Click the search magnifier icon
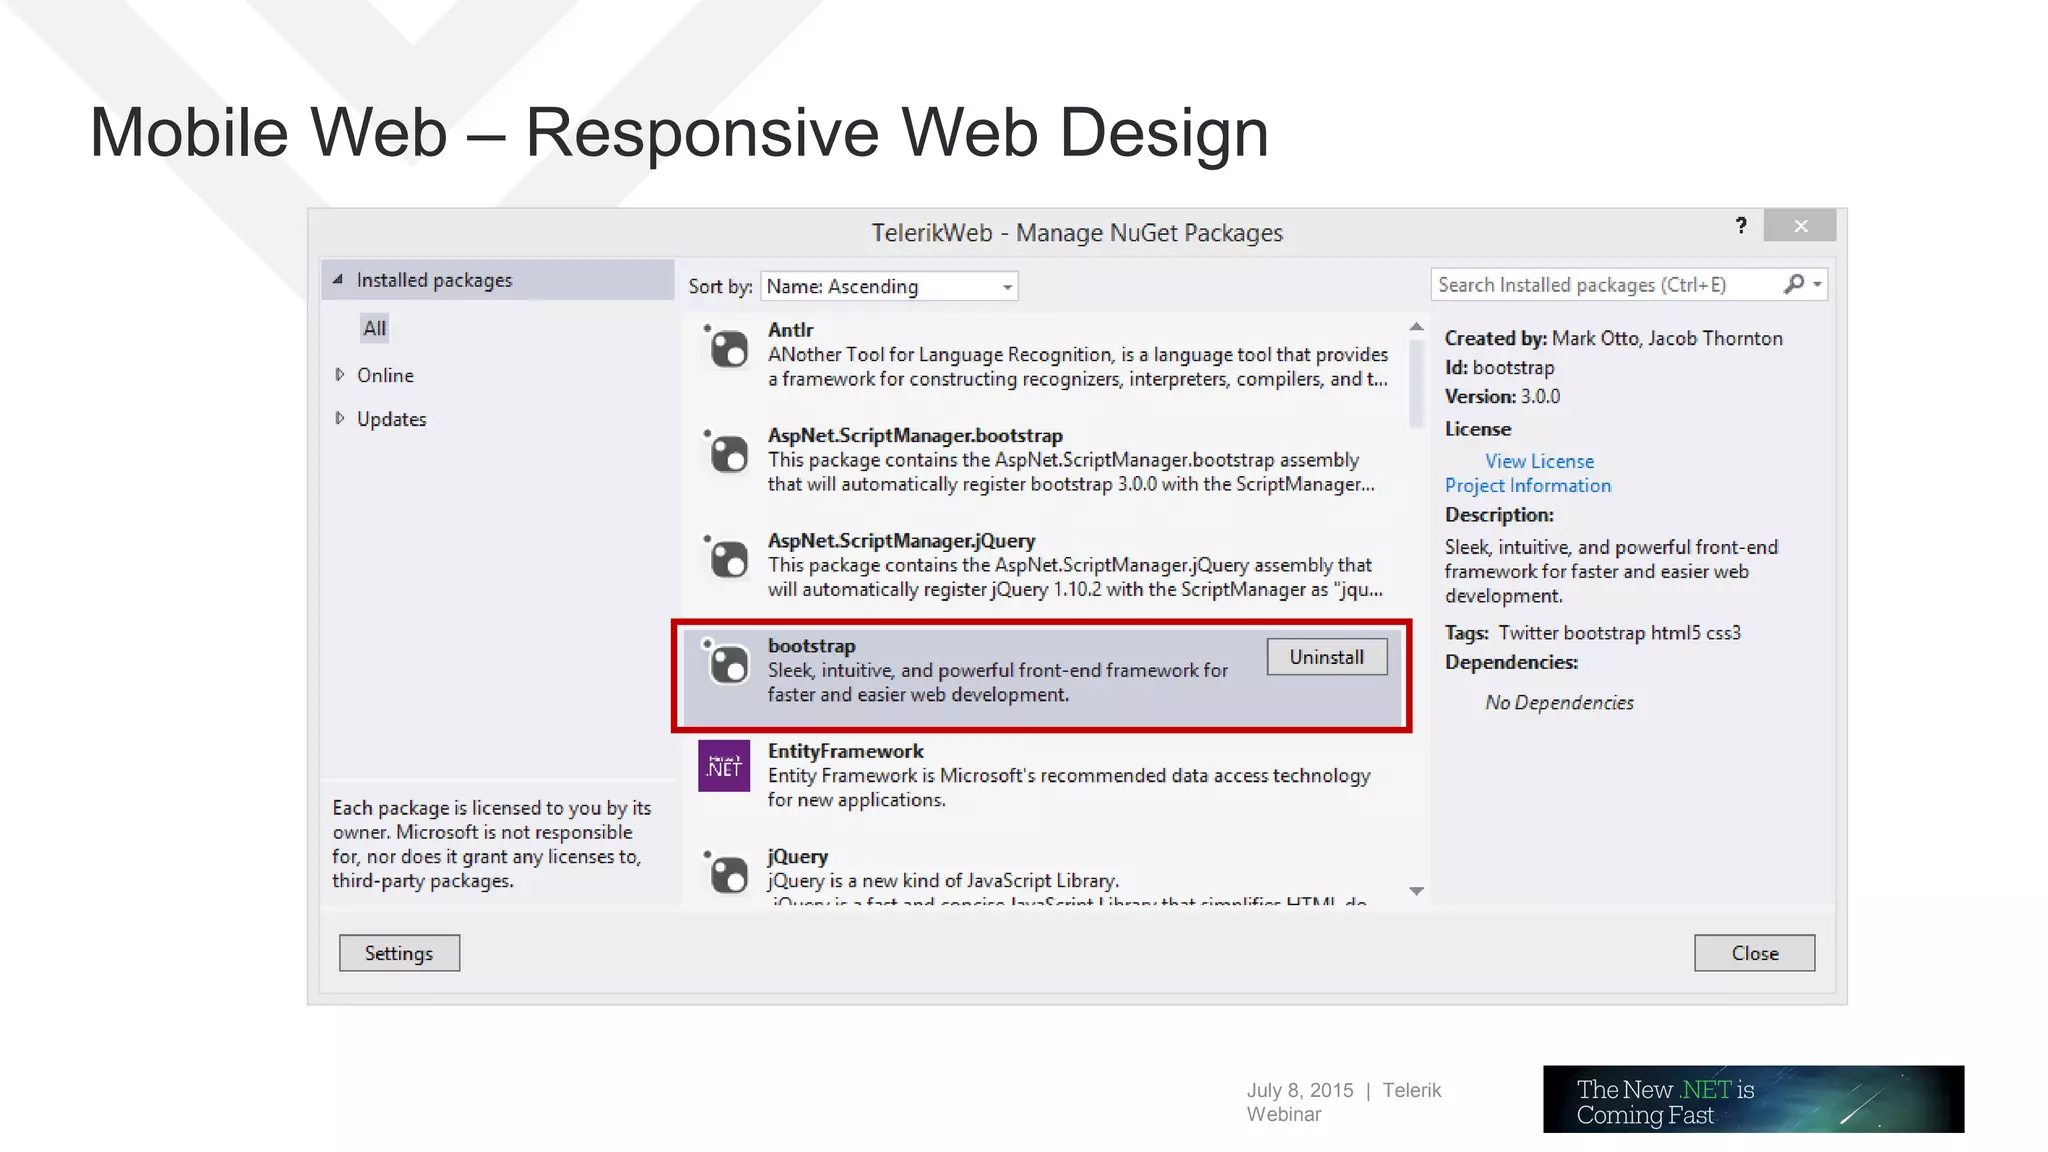The image size is (2048, 1152). 1794,285
